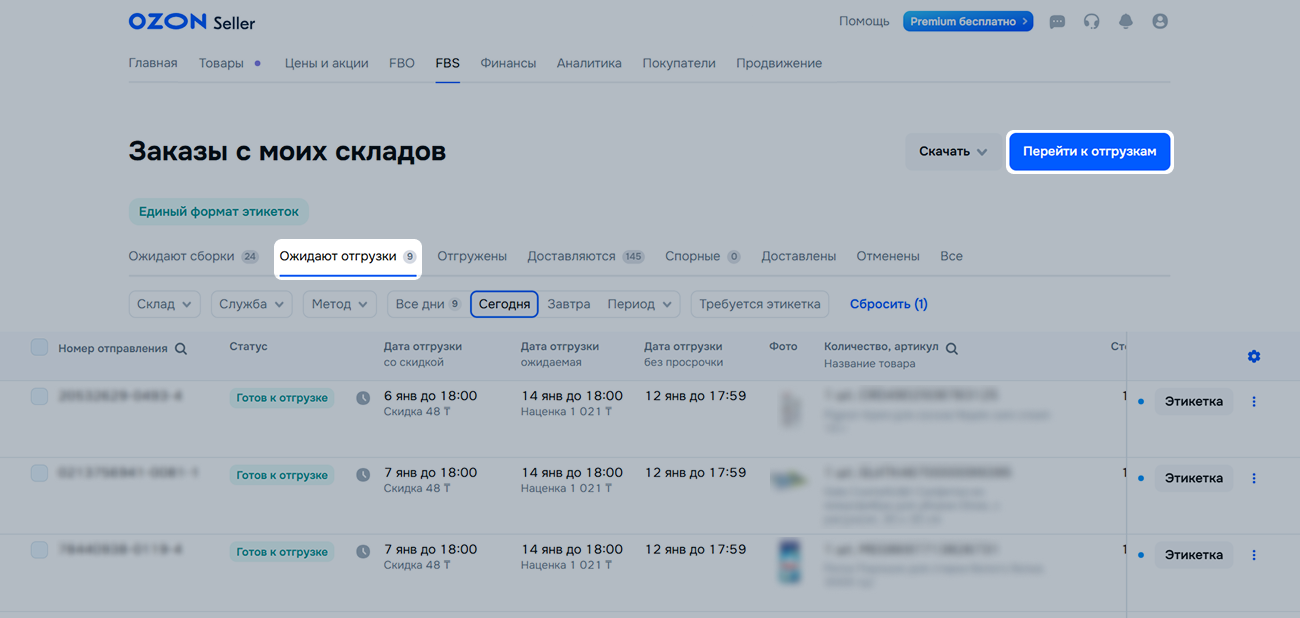The image size is (1300, 618).
Task: Search by shipment number magnifier icon
Action: 181,349
